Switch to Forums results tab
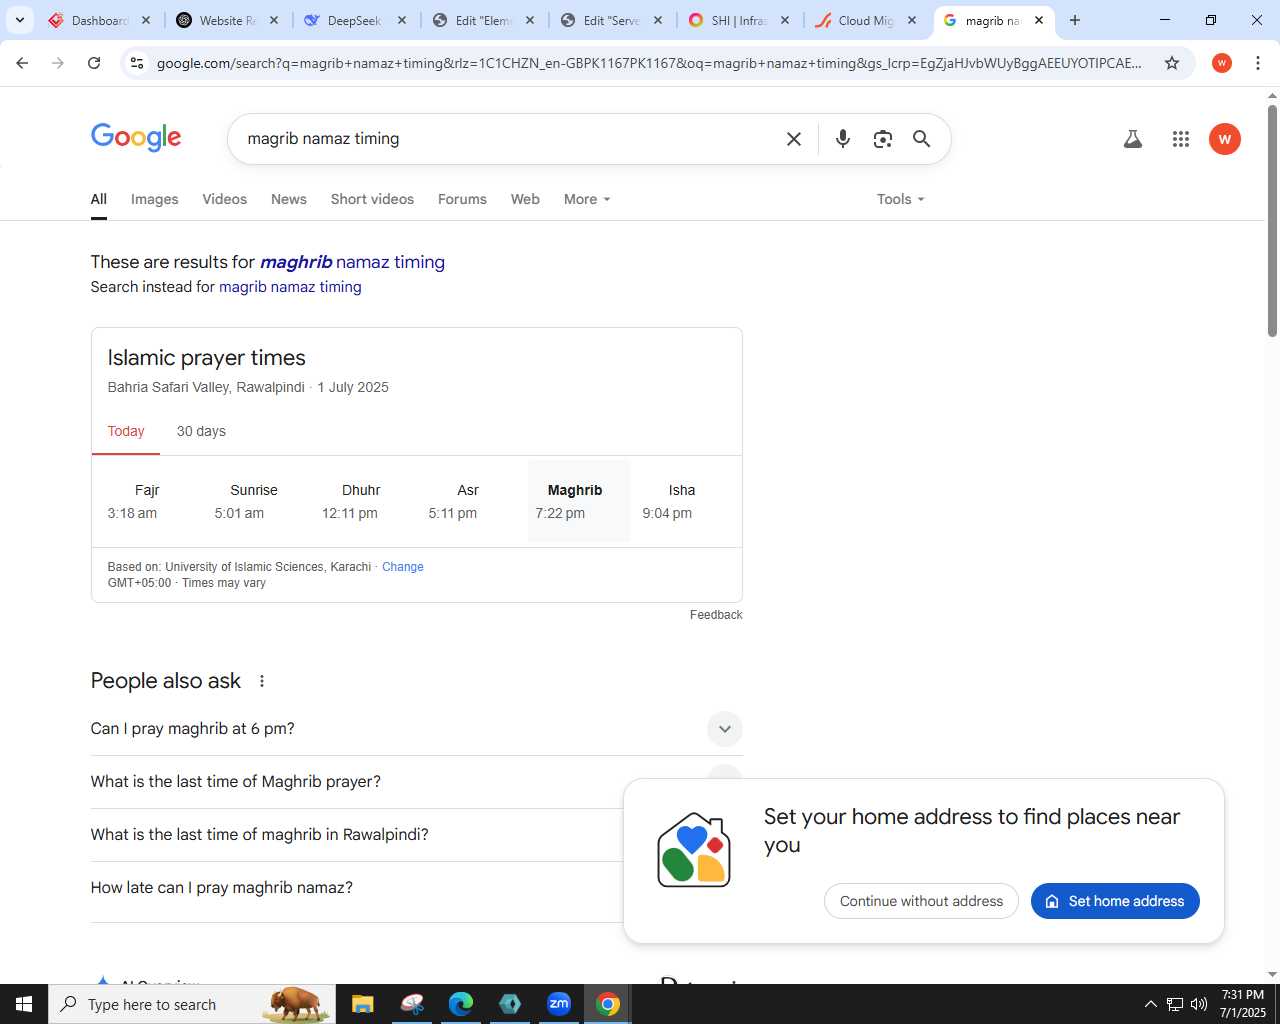1280x1024 pixels. point(462,199)
